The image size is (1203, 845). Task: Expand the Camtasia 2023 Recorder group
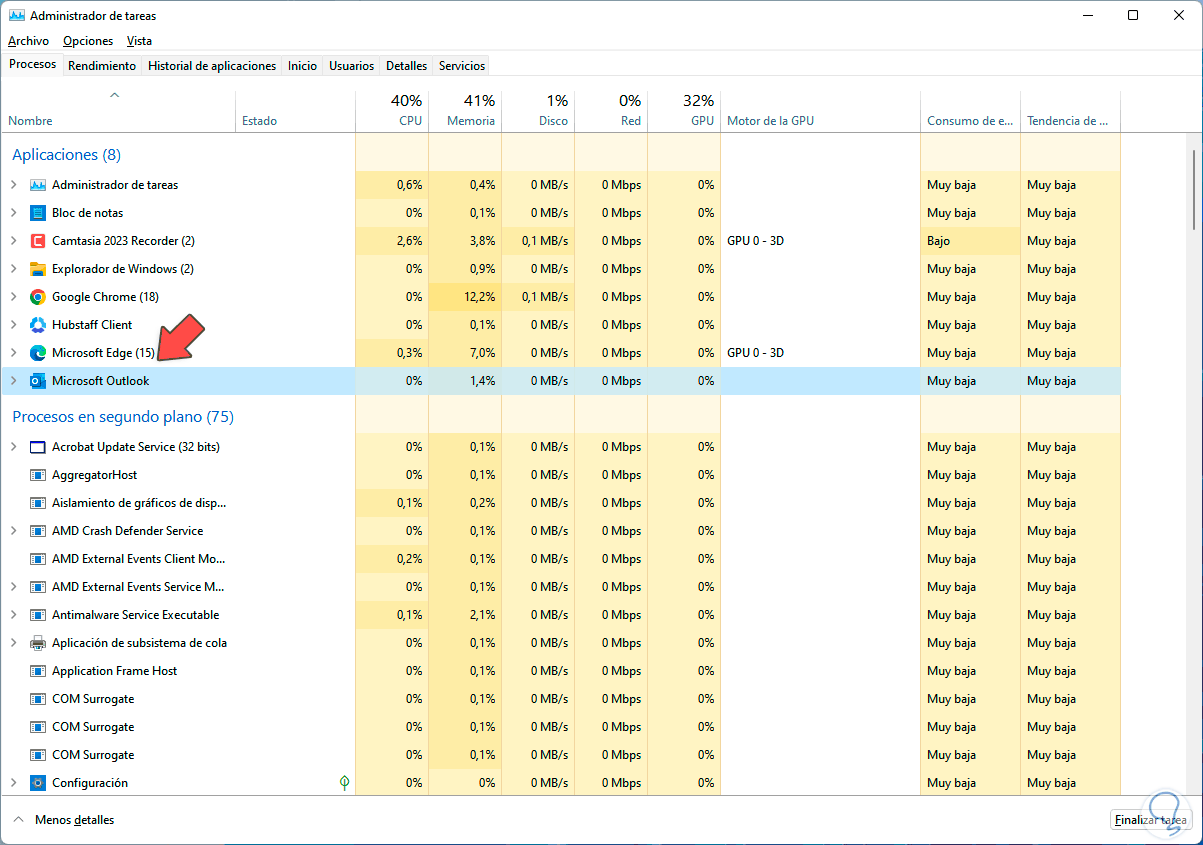coord(13,241)
